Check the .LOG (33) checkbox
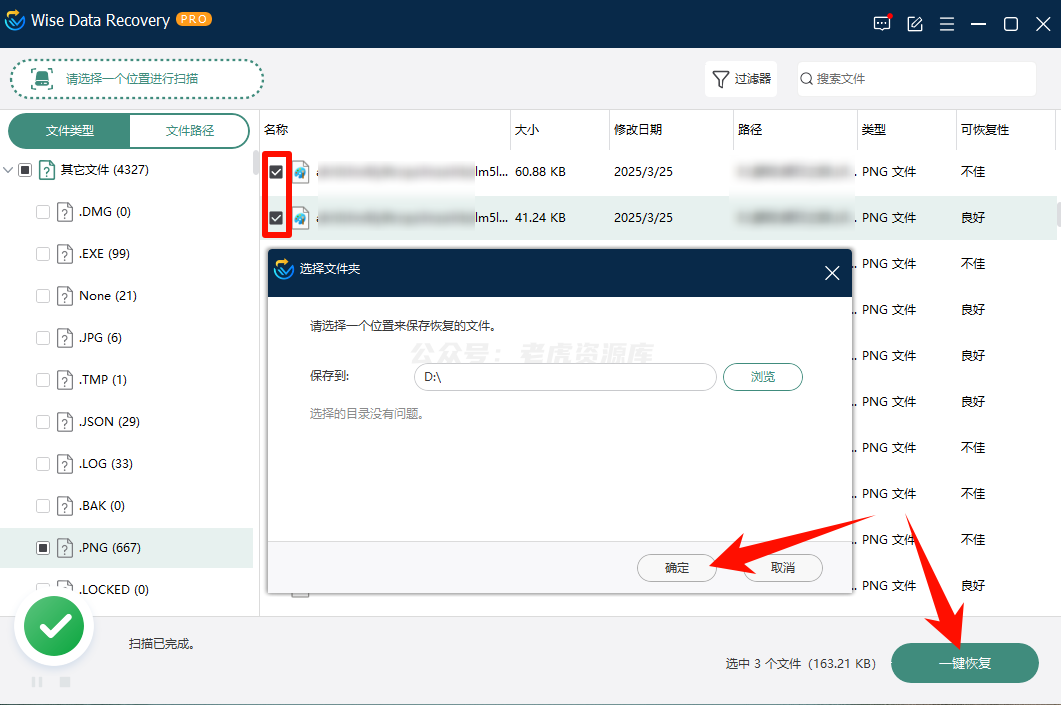Screen dimensions: 1061x705 (43, 463)
